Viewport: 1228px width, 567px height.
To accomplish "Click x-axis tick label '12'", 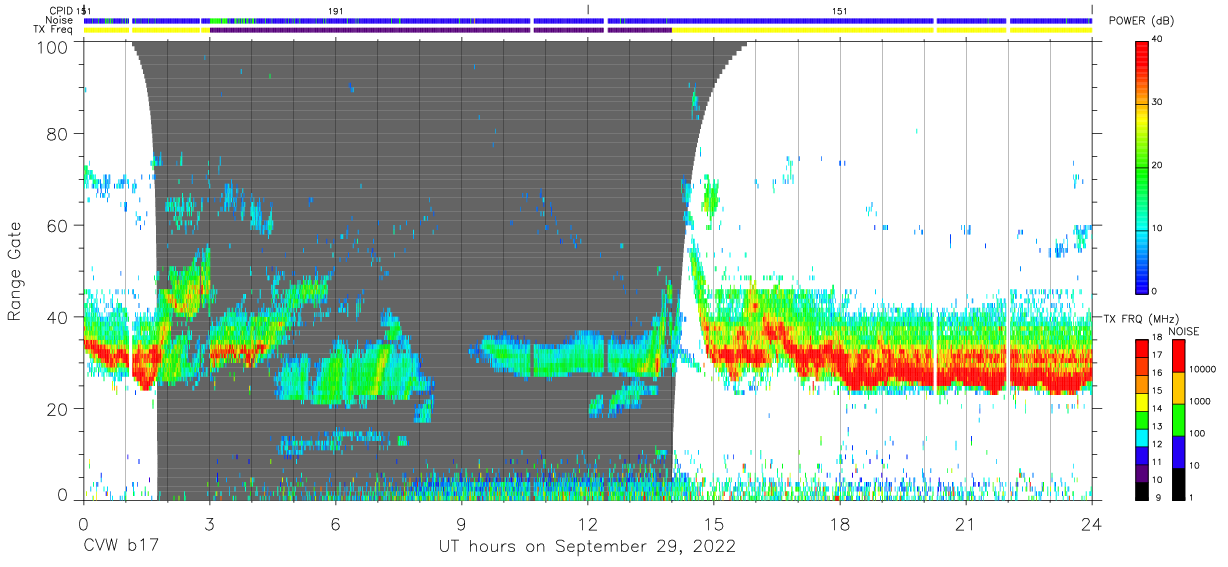I will tap(587, 523).
